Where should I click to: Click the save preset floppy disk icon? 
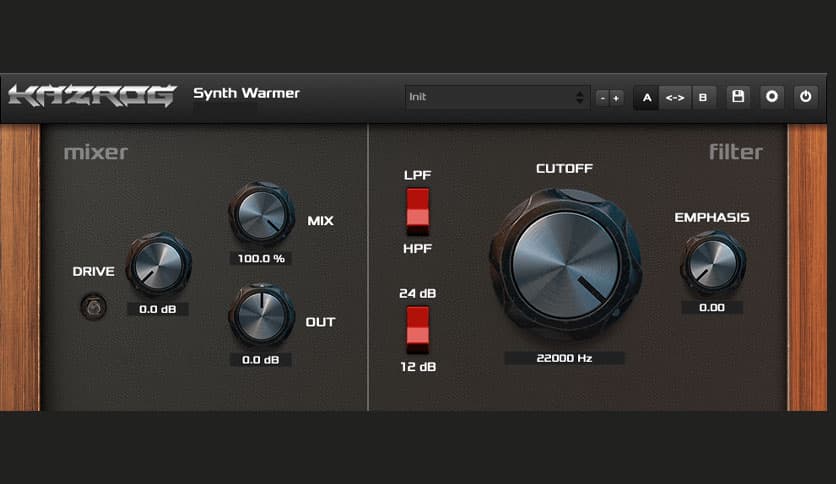click(x=738, y=97)
